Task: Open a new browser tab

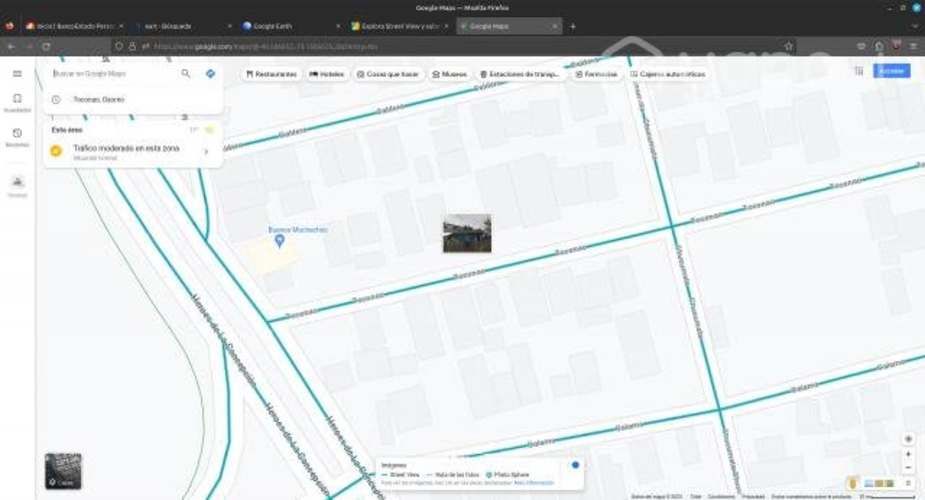Action: 572,27
